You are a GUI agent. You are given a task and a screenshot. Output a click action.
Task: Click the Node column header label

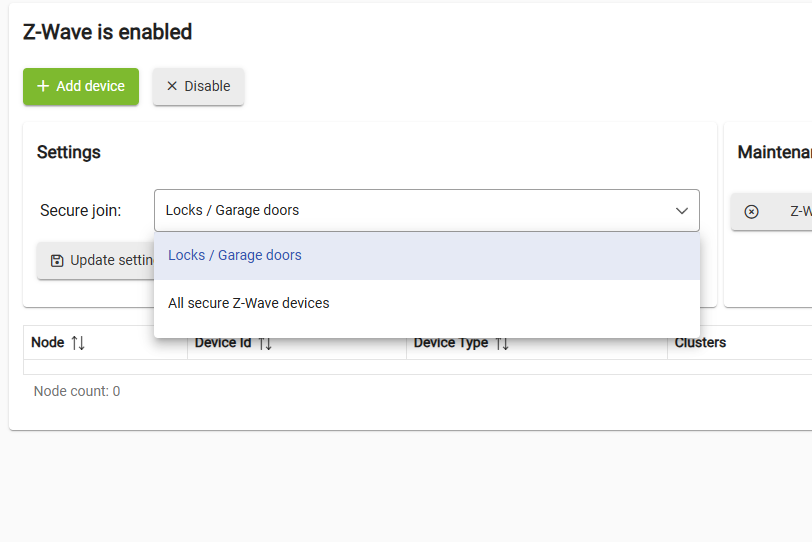click(x=48, y=343)
